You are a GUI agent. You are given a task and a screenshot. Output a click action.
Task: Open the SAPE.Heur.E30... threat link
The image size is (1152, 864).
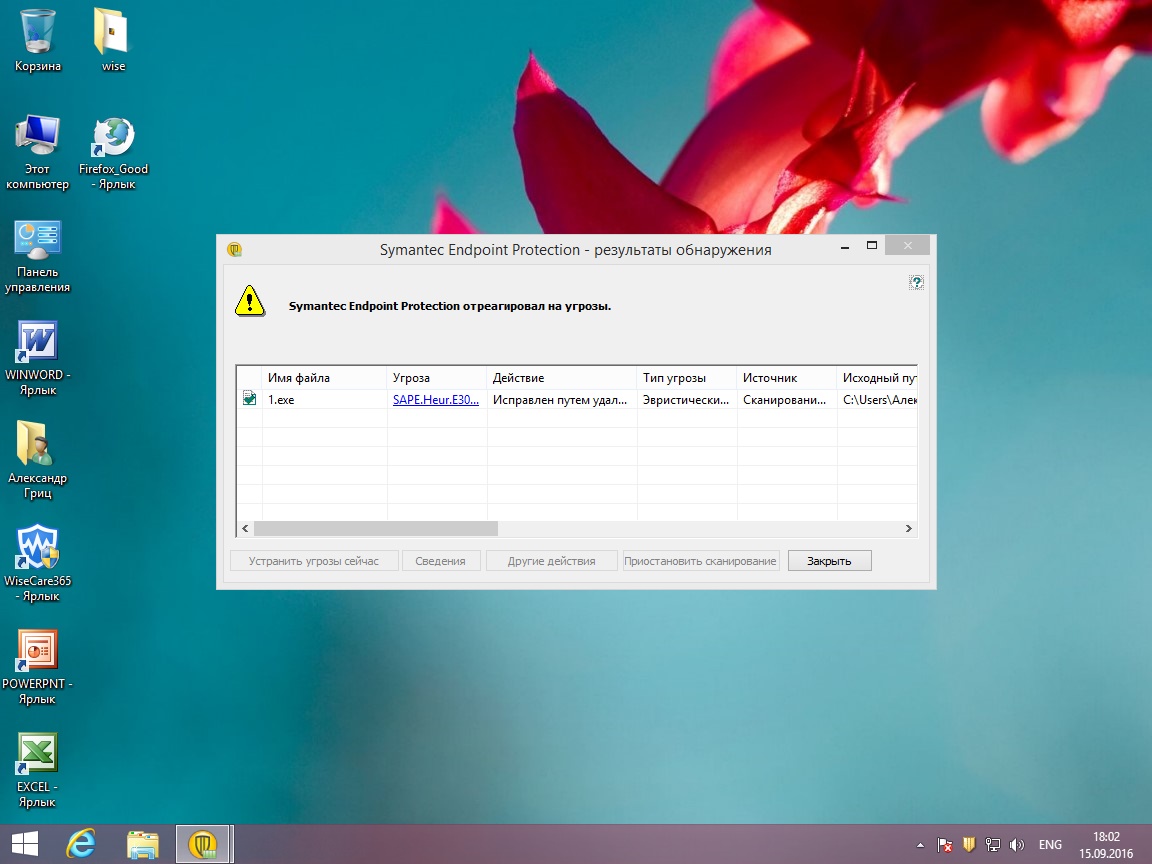coord(436,400)
